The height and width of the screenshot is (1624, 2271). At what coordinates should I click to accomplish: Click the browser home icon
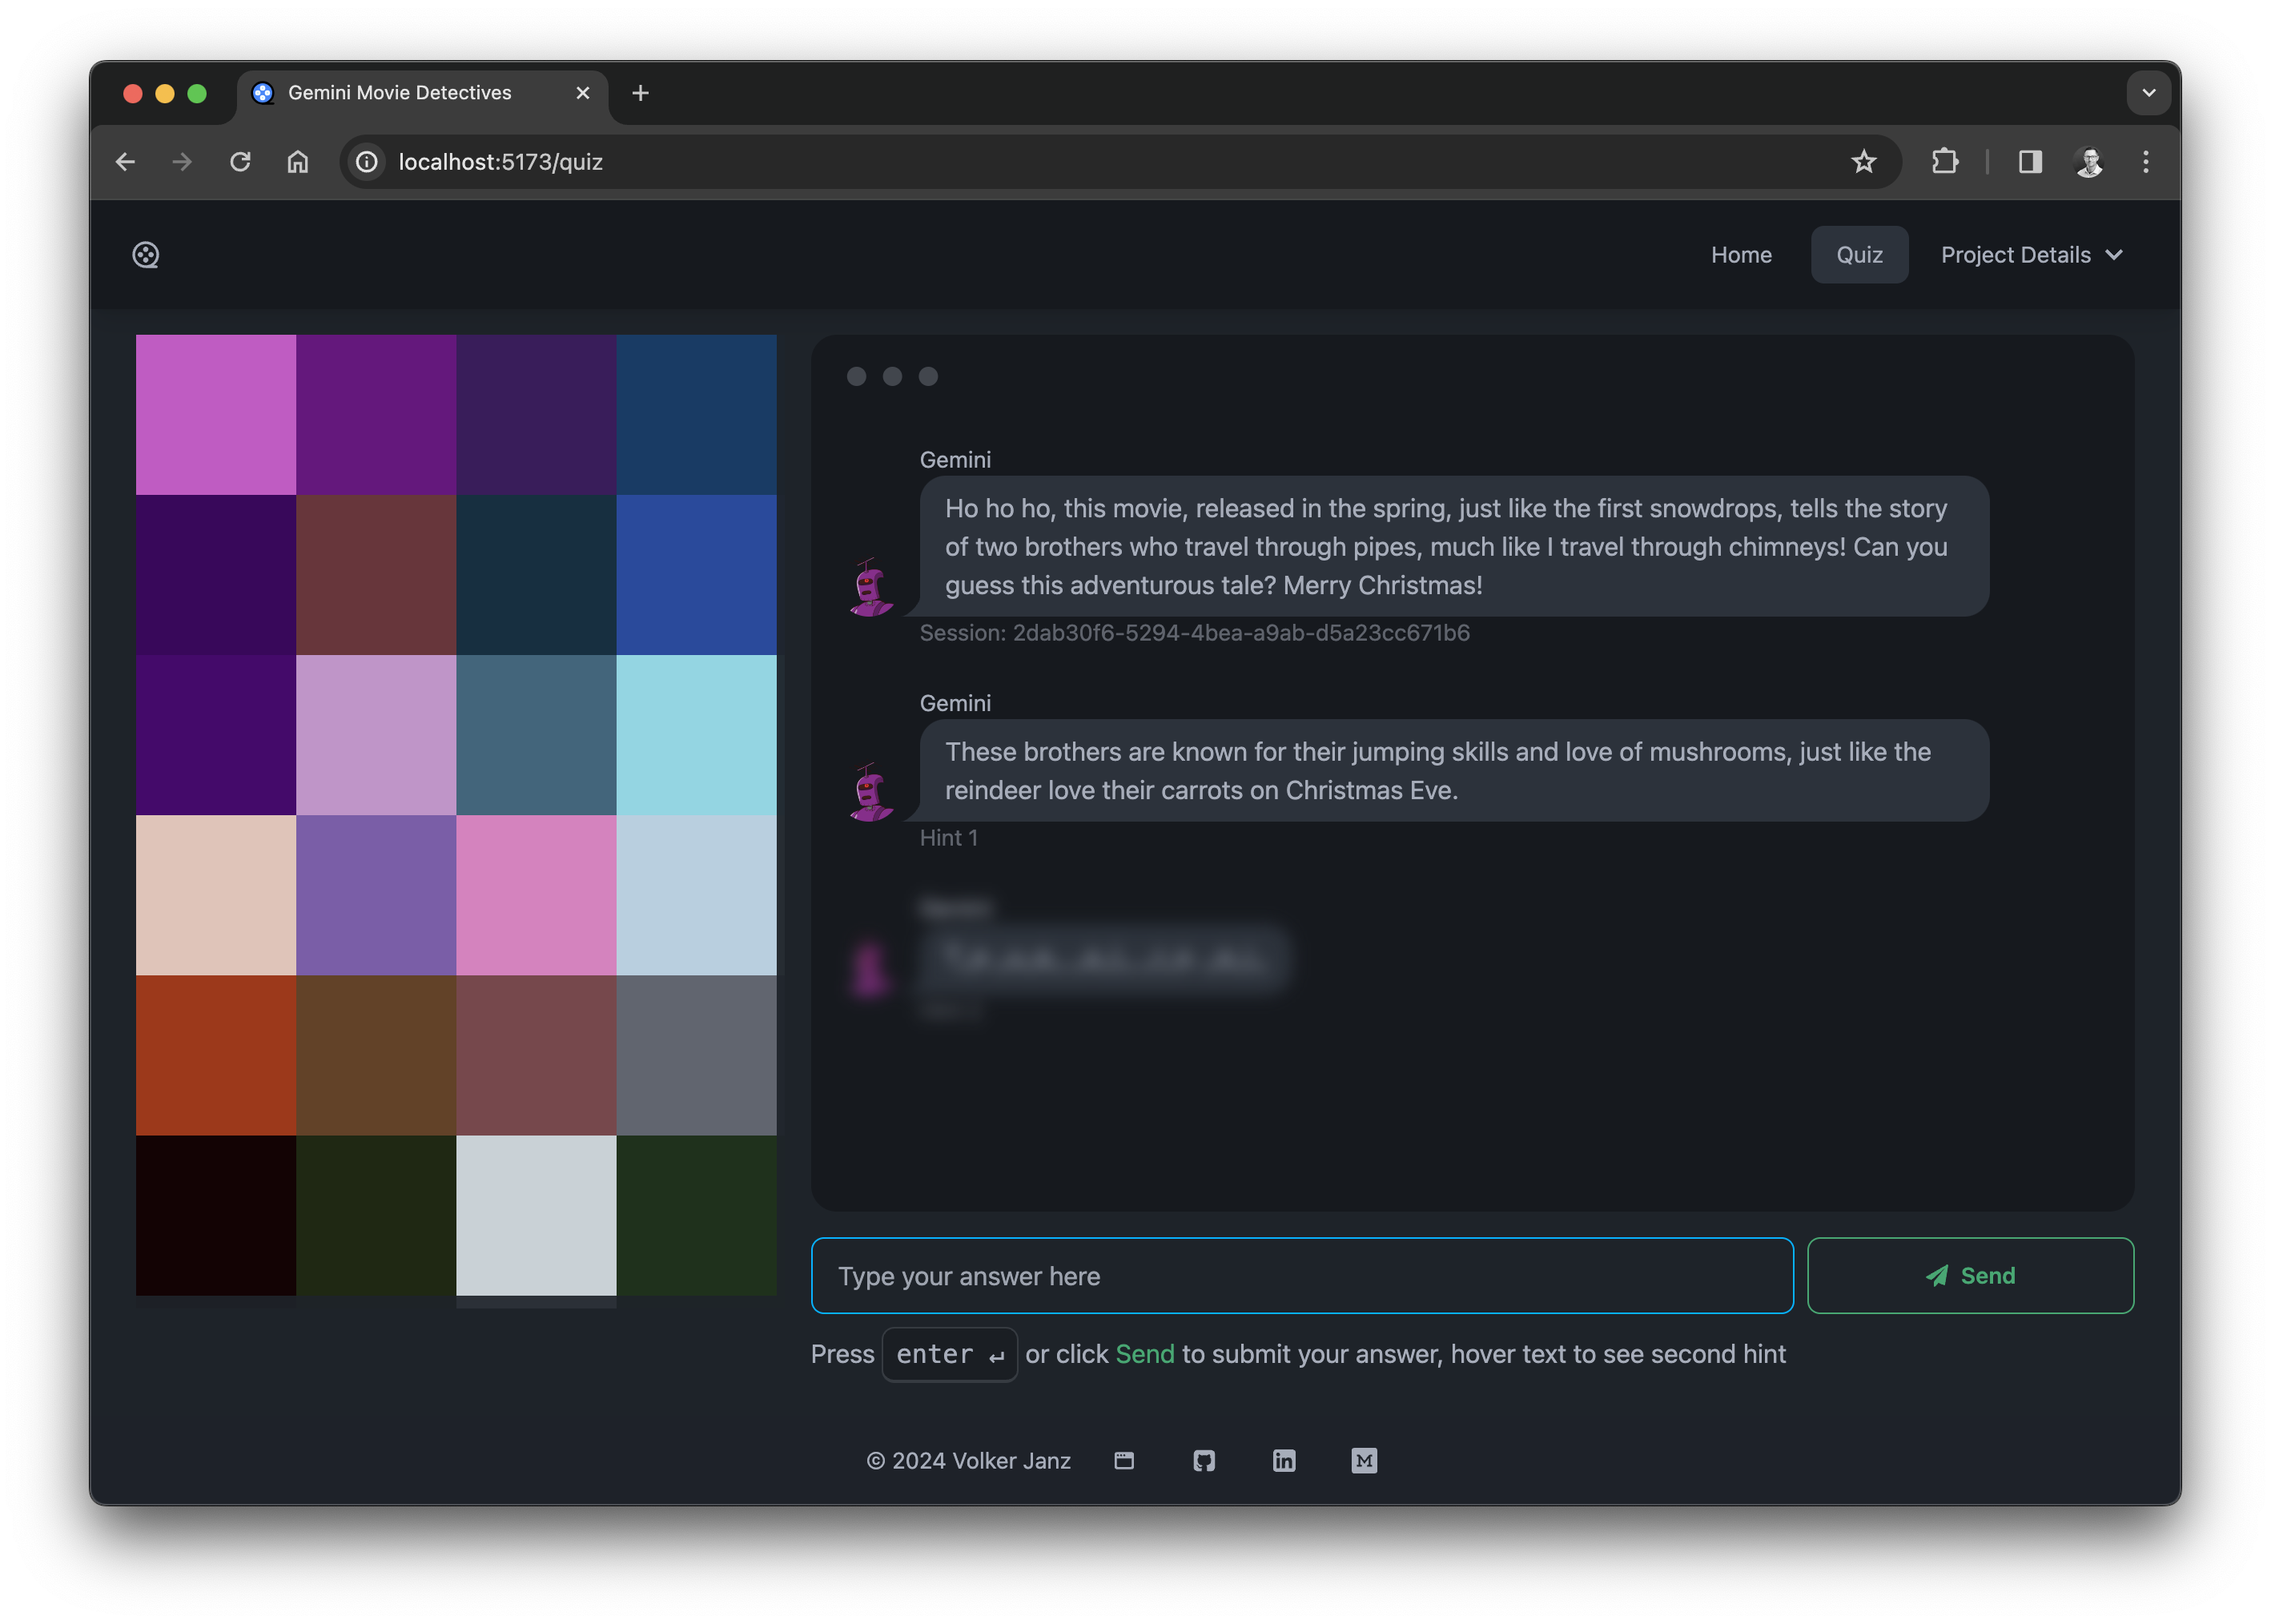(x=298, y=162)
